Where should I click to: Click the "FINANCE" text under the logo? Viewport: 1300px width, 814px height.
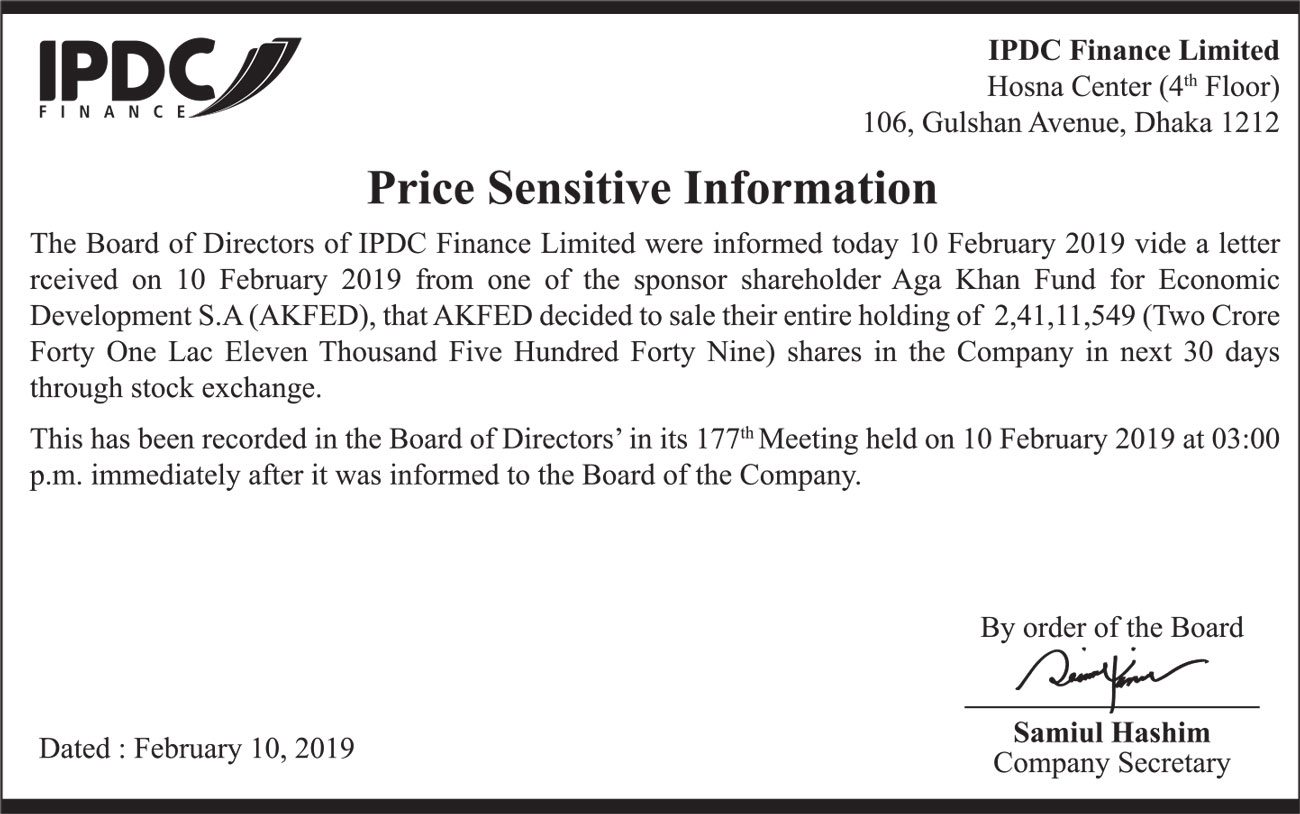click(x=112, y=111)
